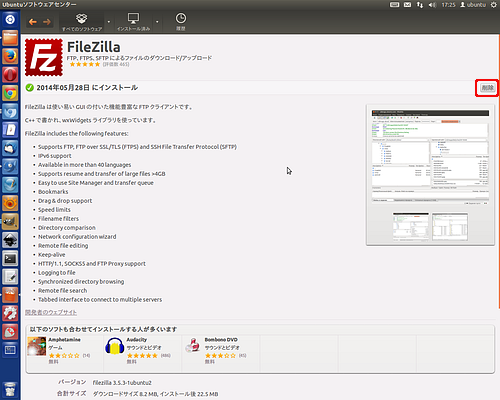Screen dimensions: 500x400
Task: Click the FileZilla star rating
Action: click(x=85, y=64)
